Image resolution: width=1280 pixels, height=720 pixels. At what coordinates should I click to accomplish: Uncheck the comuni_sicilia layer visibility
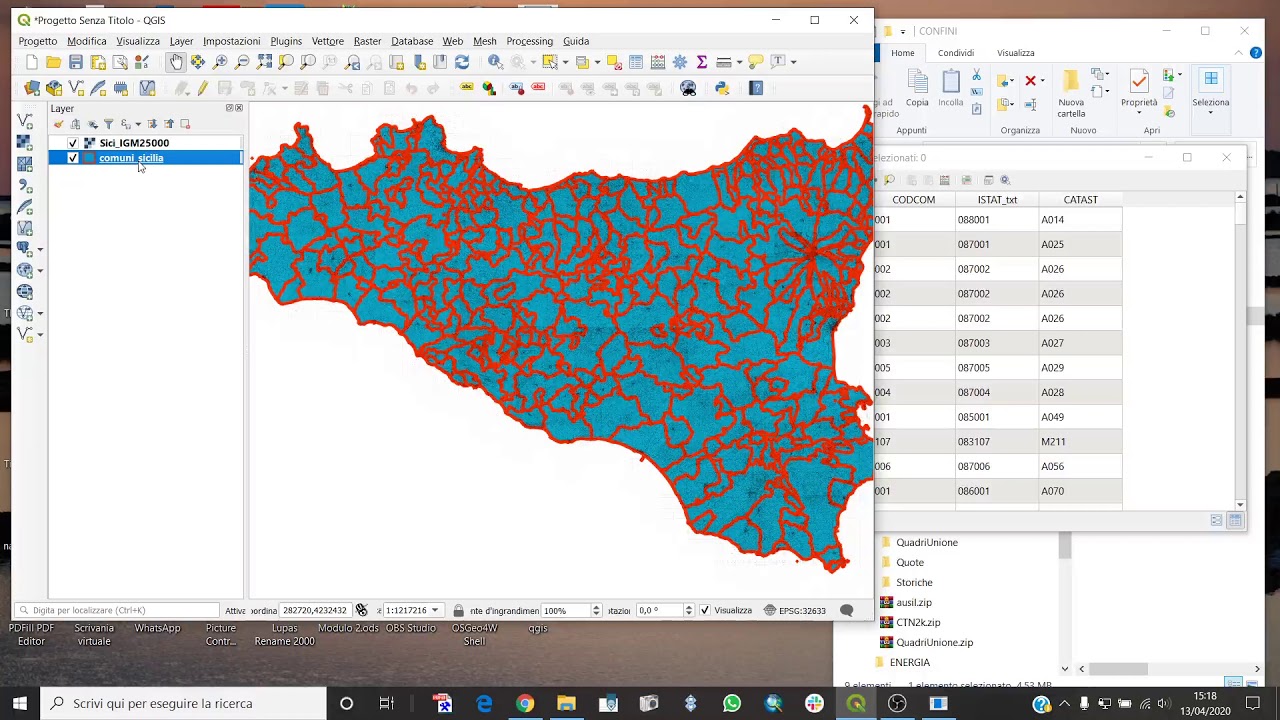pos(72,158)
